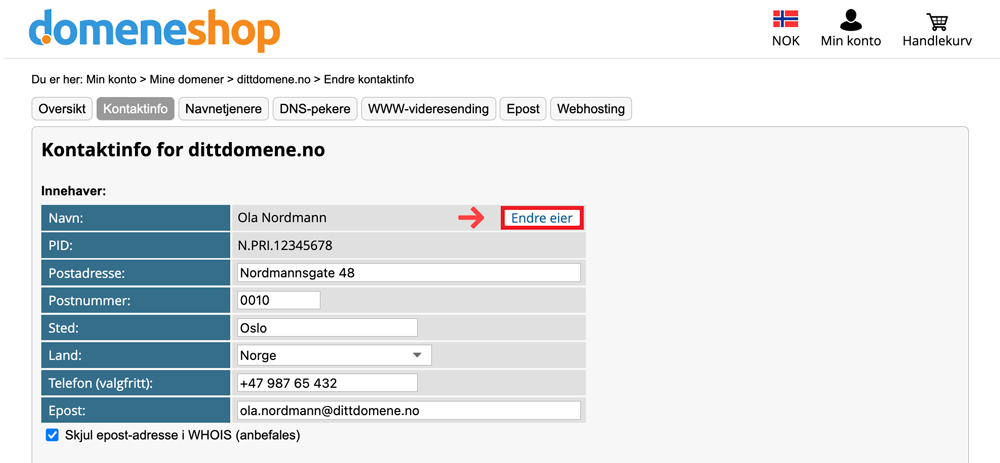Image resolution: width=1000 pixels, height=463 pixels.
Task: Follow the Mine domener breadcrumb link
Action: pos(187,80)
